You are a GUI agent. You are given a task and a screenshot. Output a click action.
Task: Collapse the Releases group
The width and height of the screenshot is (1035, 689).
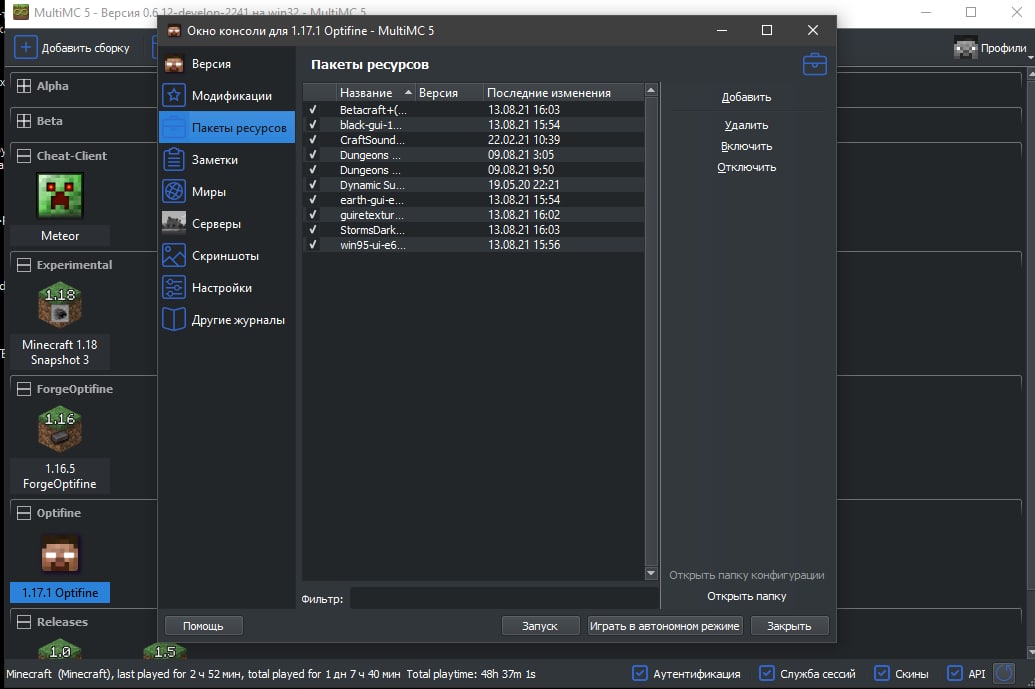tap(24, 622)
